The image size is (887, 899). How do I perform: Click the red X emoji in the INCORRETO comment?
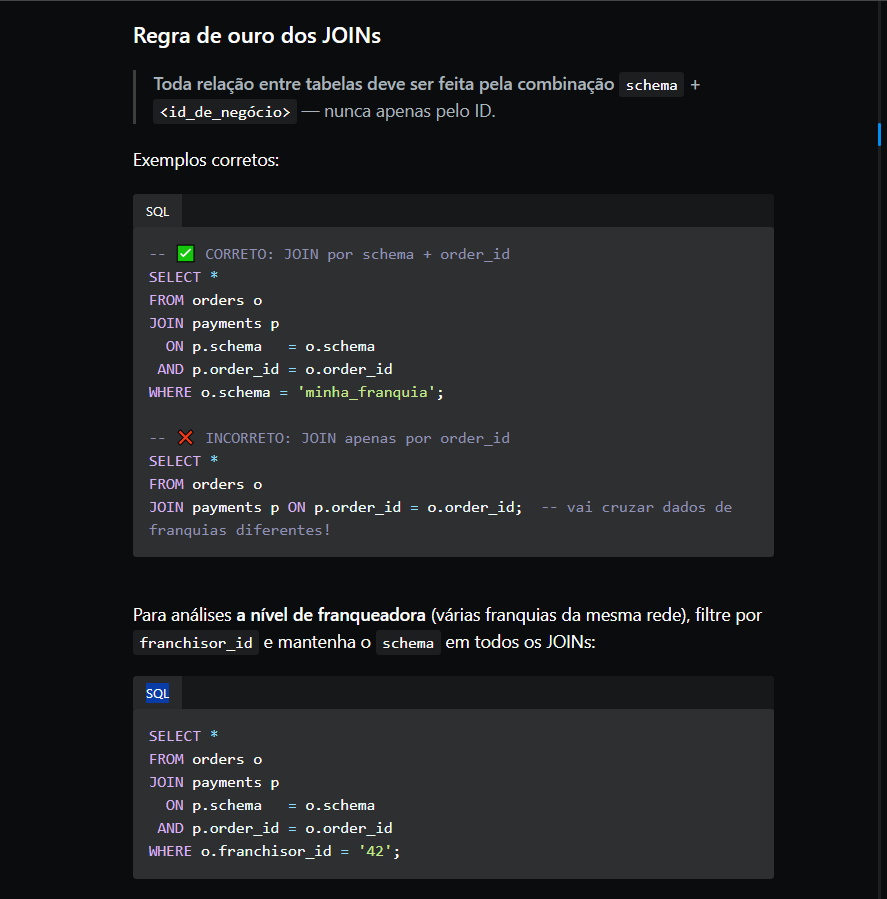tap(185, 438)
